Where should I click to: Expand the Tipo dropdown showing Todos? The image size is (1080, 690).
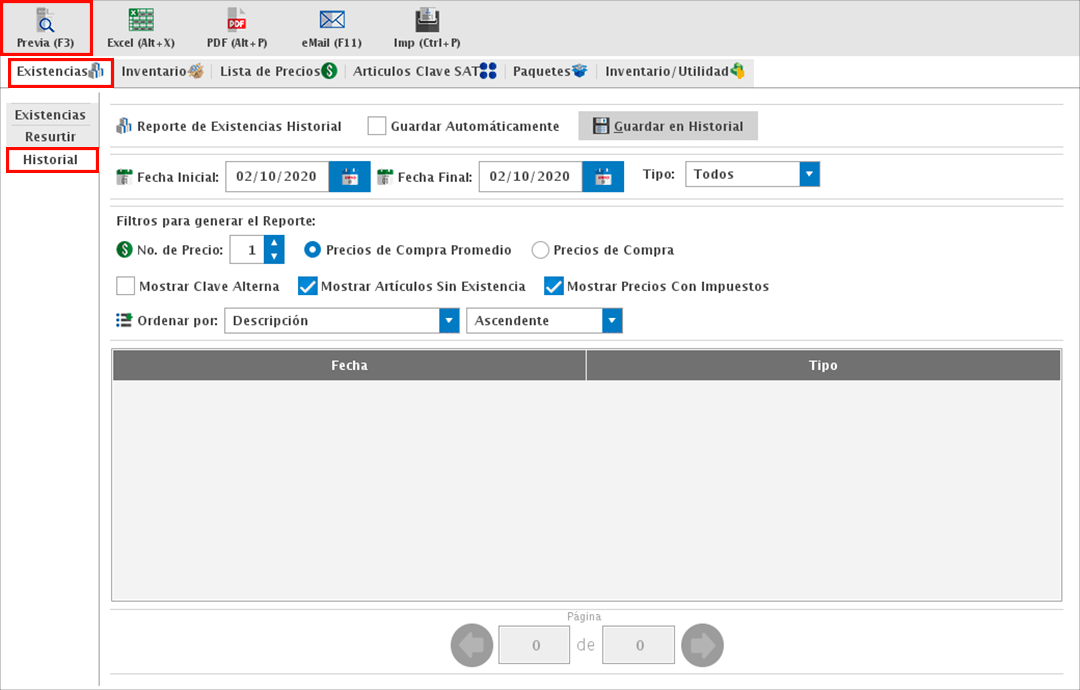[x=810, y=174]
